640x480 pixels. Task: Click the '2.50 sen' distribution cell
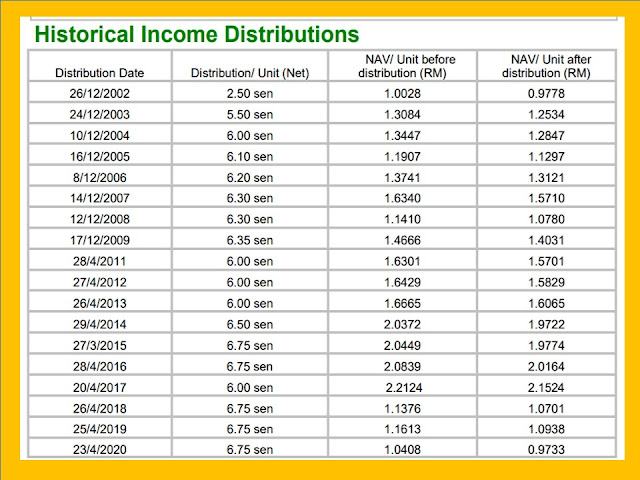pyautogui.click(x=250, y=93)
